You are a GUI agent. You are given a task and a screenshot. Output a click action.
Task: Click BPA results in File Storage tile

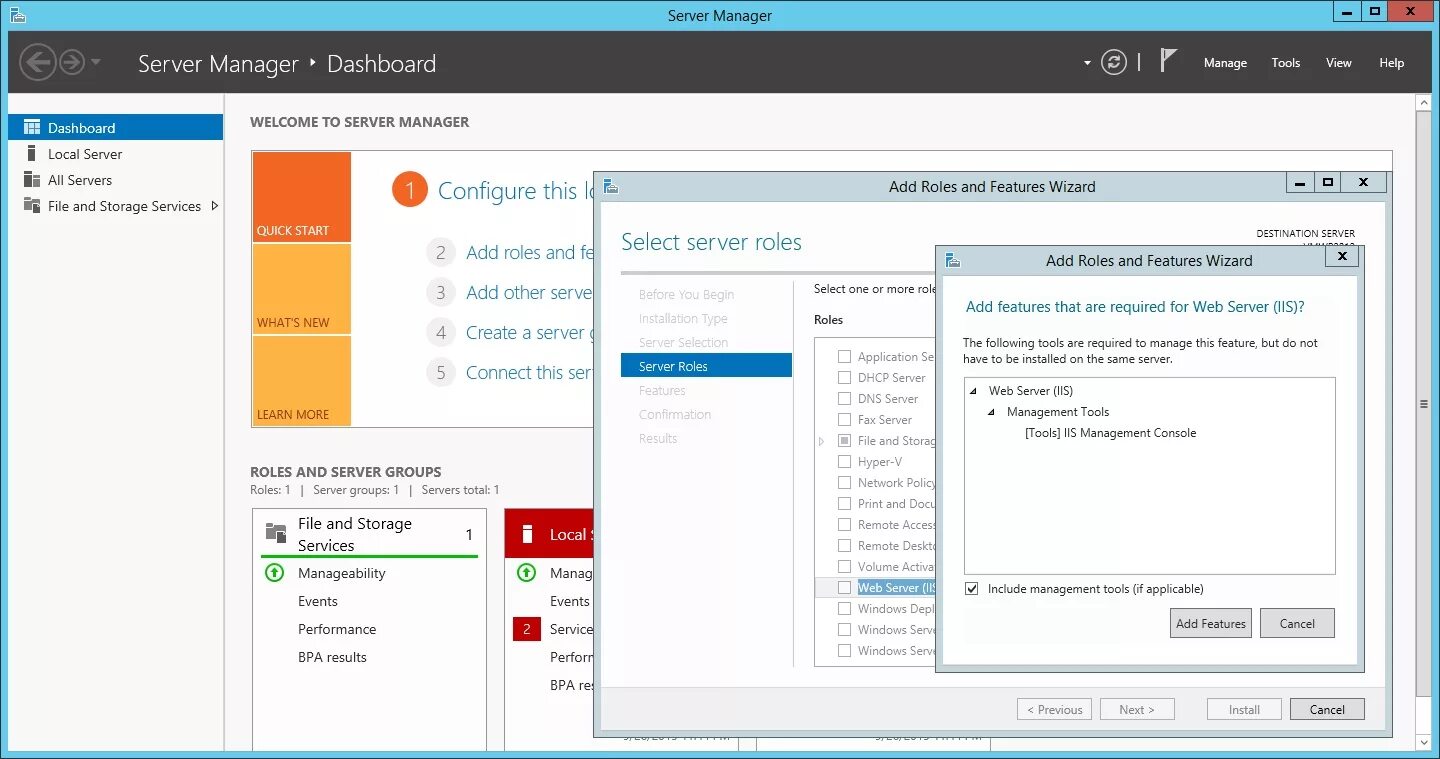[x=332, y=657]
